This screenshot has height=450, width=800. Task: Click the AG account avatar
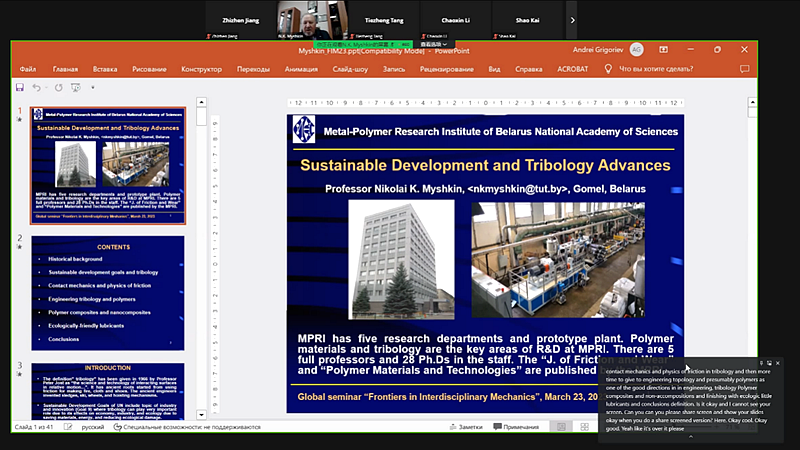pos(636,49)
